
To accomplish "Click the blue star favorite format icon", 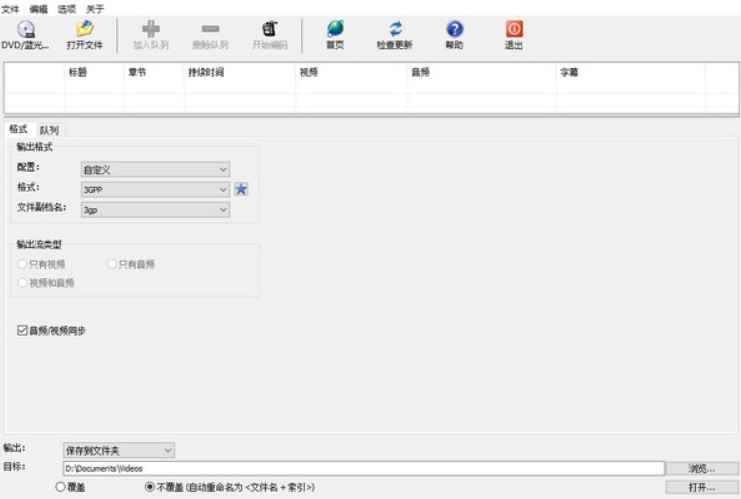I will click(x=241, y=189).
